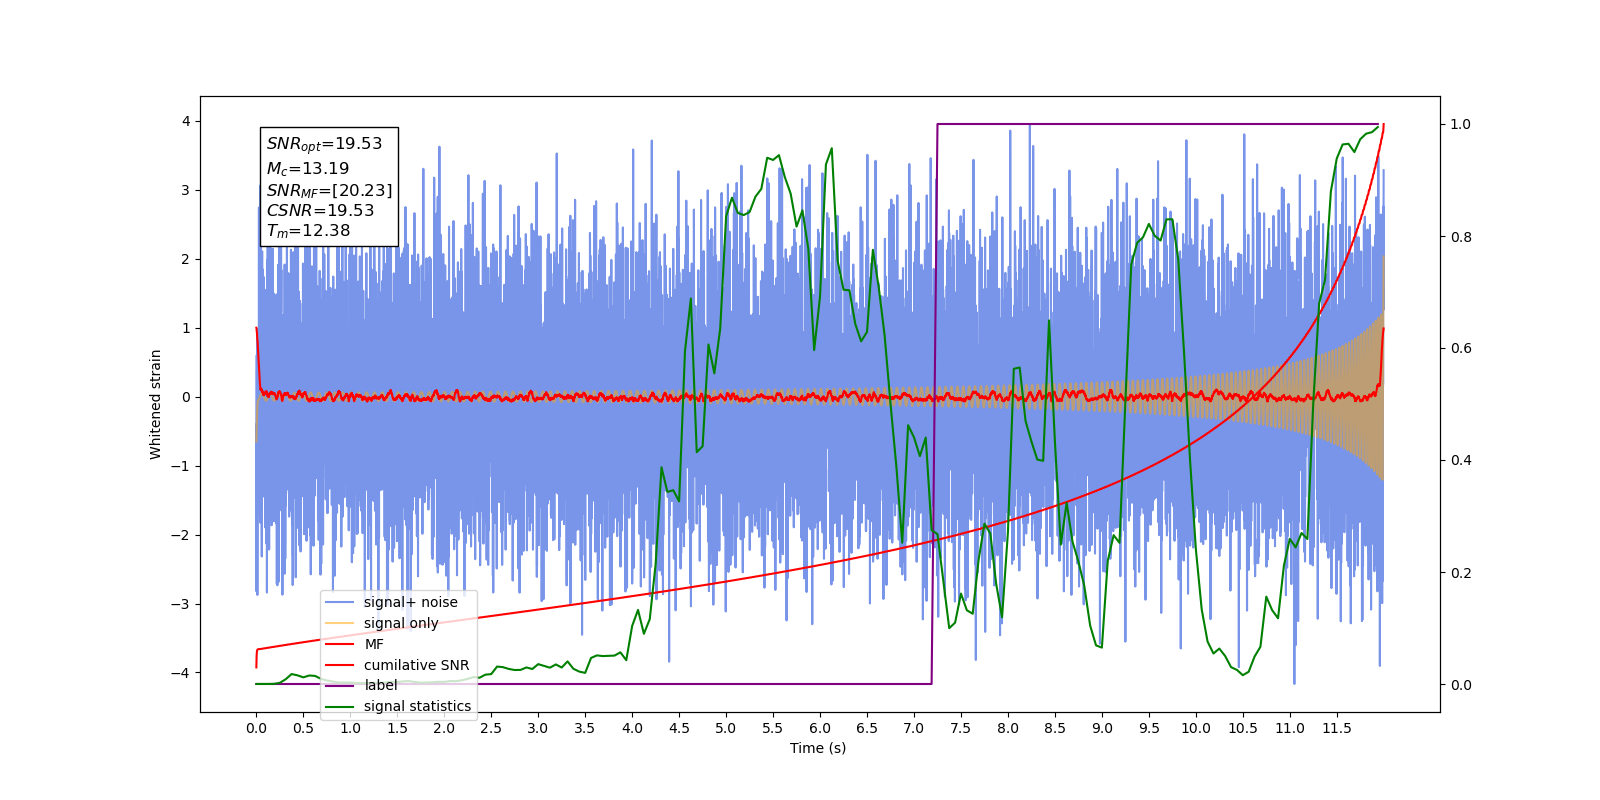Click x-axis tick label 3.0

538,728
